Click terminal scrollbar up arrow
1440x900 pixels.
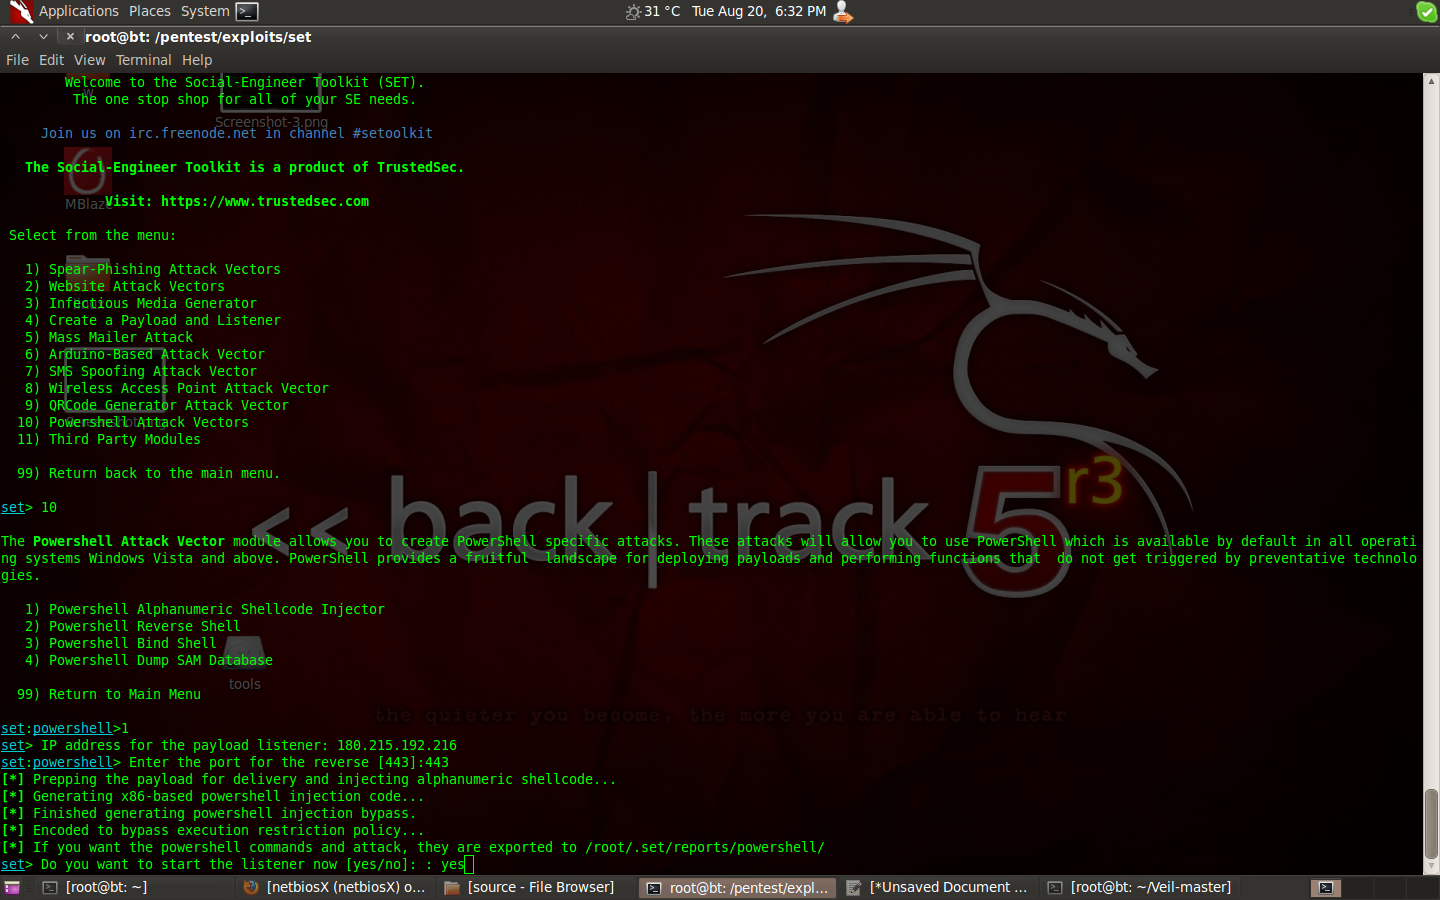(x=1431, y=81)
